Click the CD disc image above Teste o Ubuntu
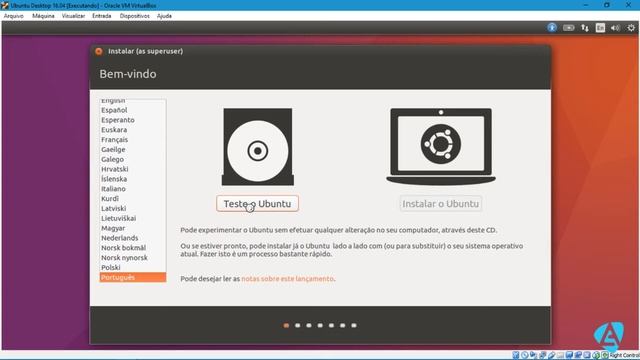The width and height of the screenshot is (640, 360). 258,147
